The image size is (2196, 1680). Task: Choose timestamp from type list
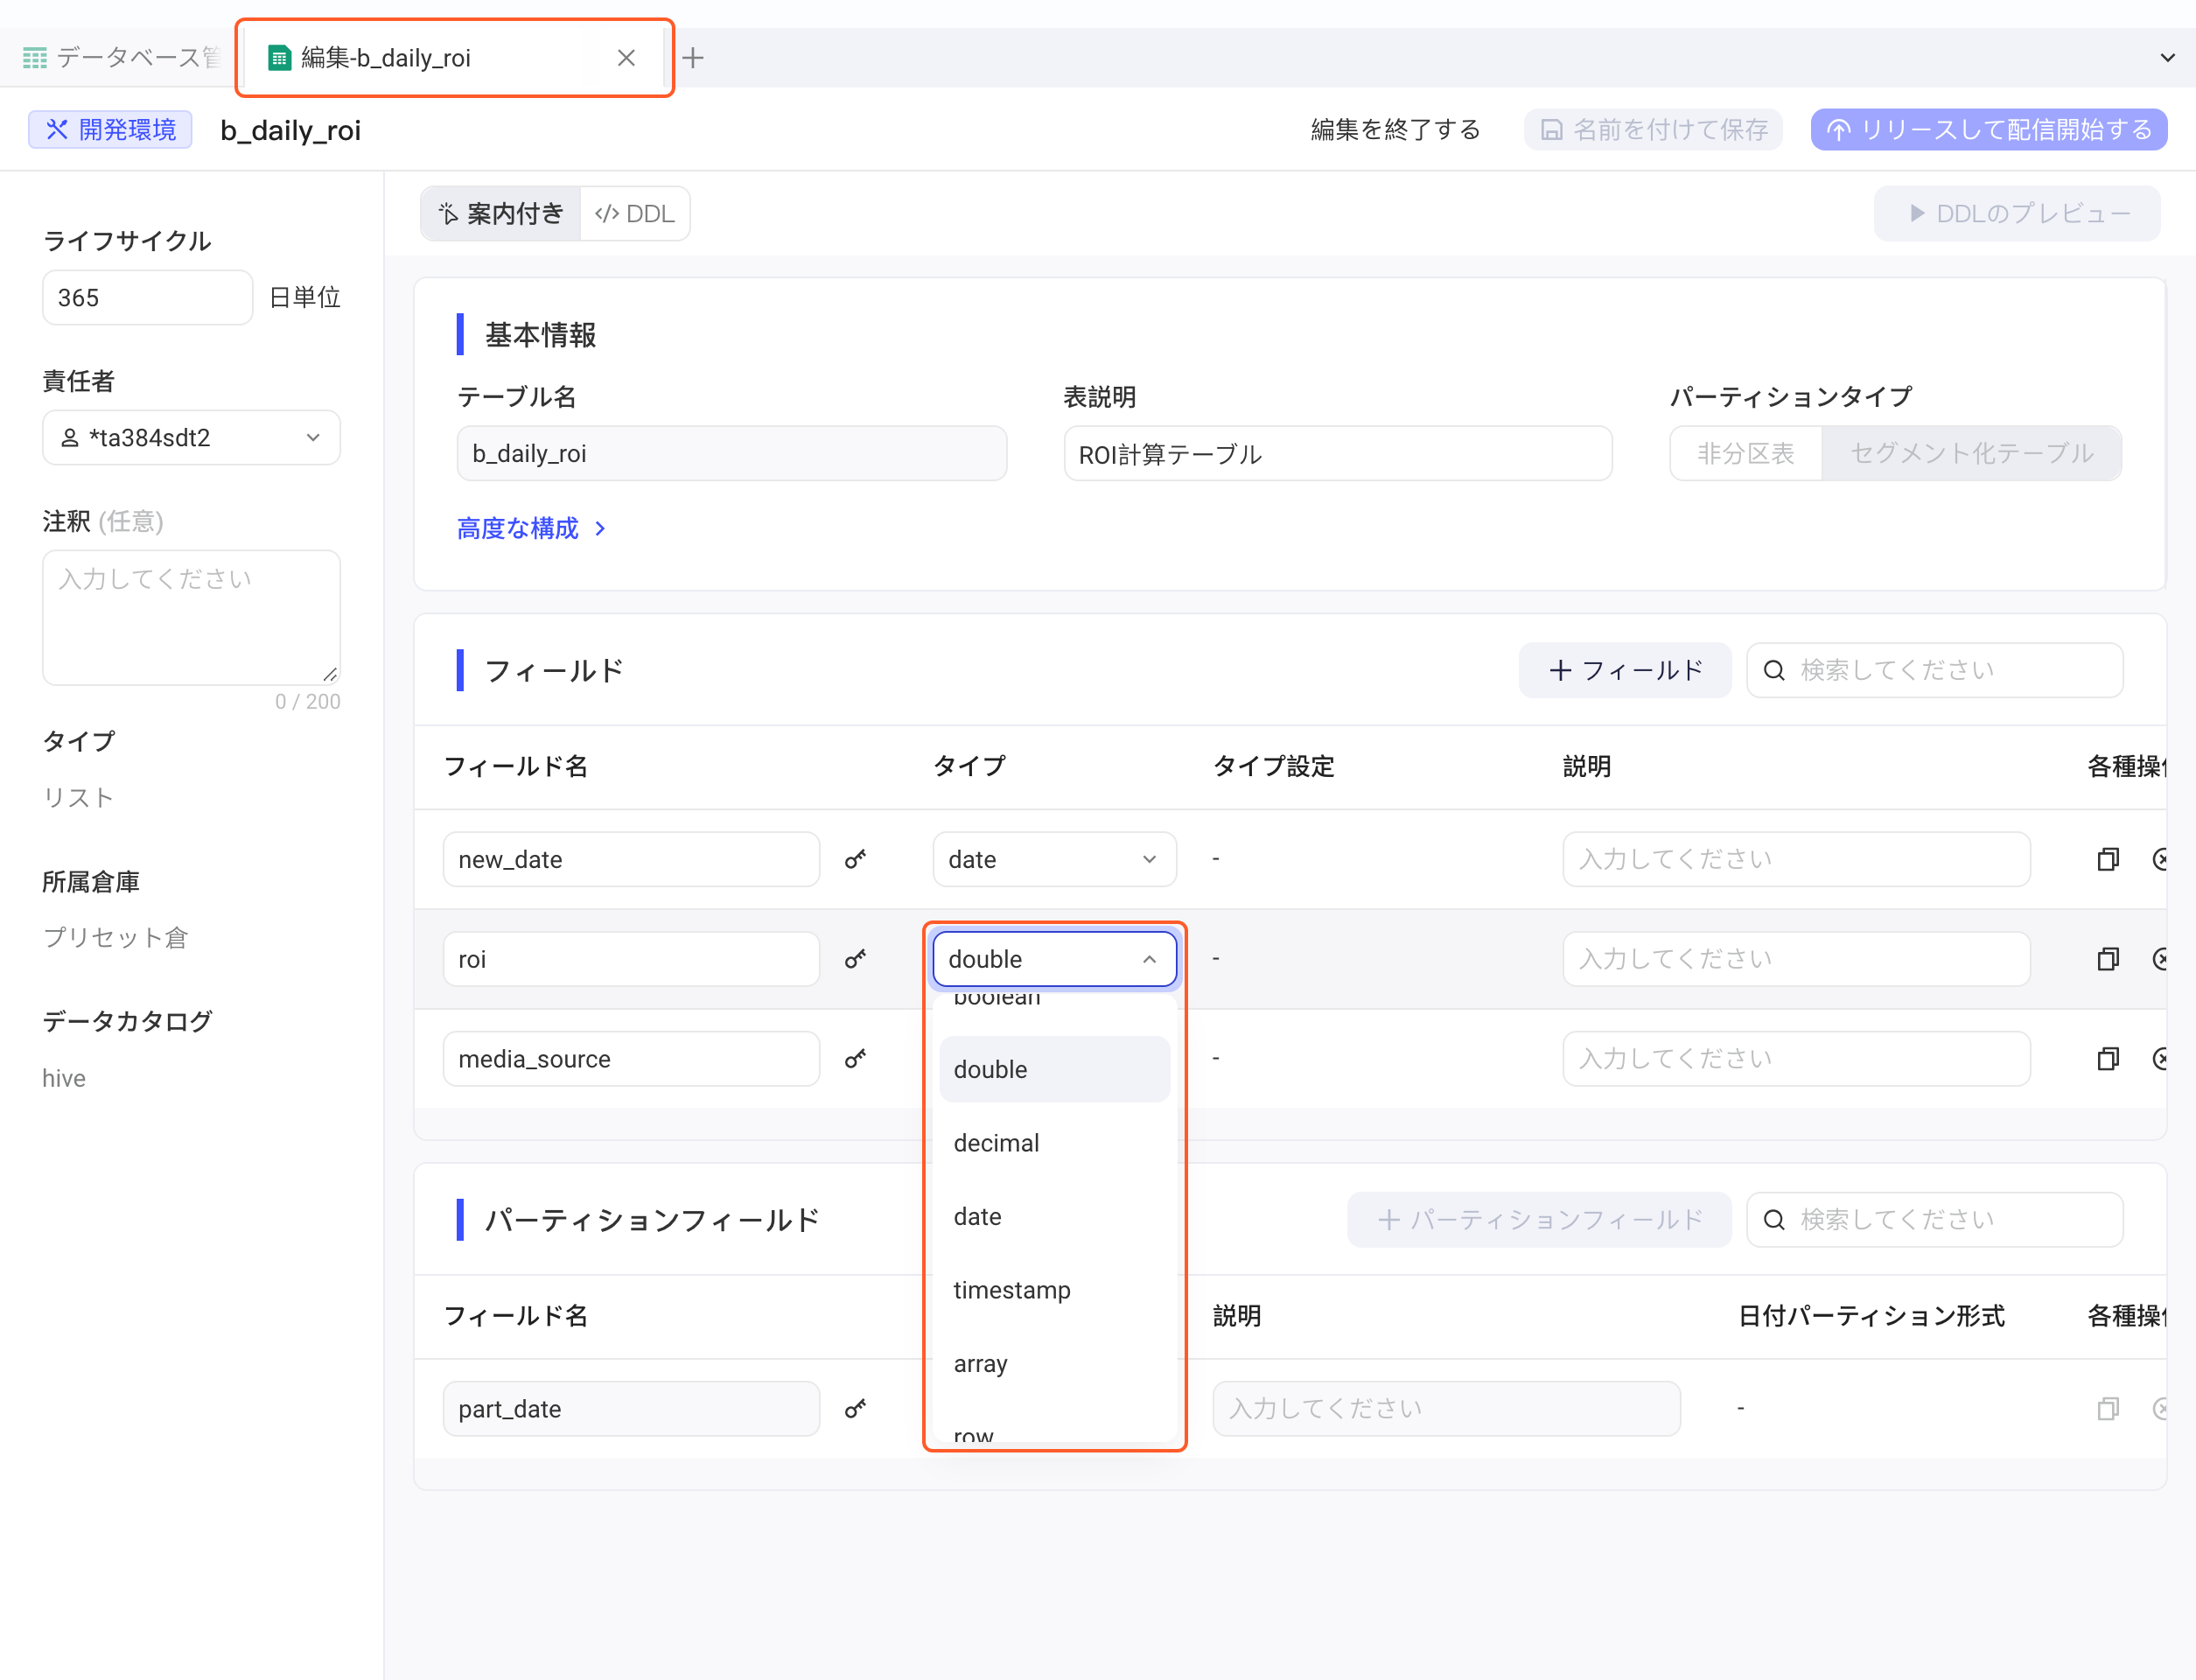pos(1054,1290)
